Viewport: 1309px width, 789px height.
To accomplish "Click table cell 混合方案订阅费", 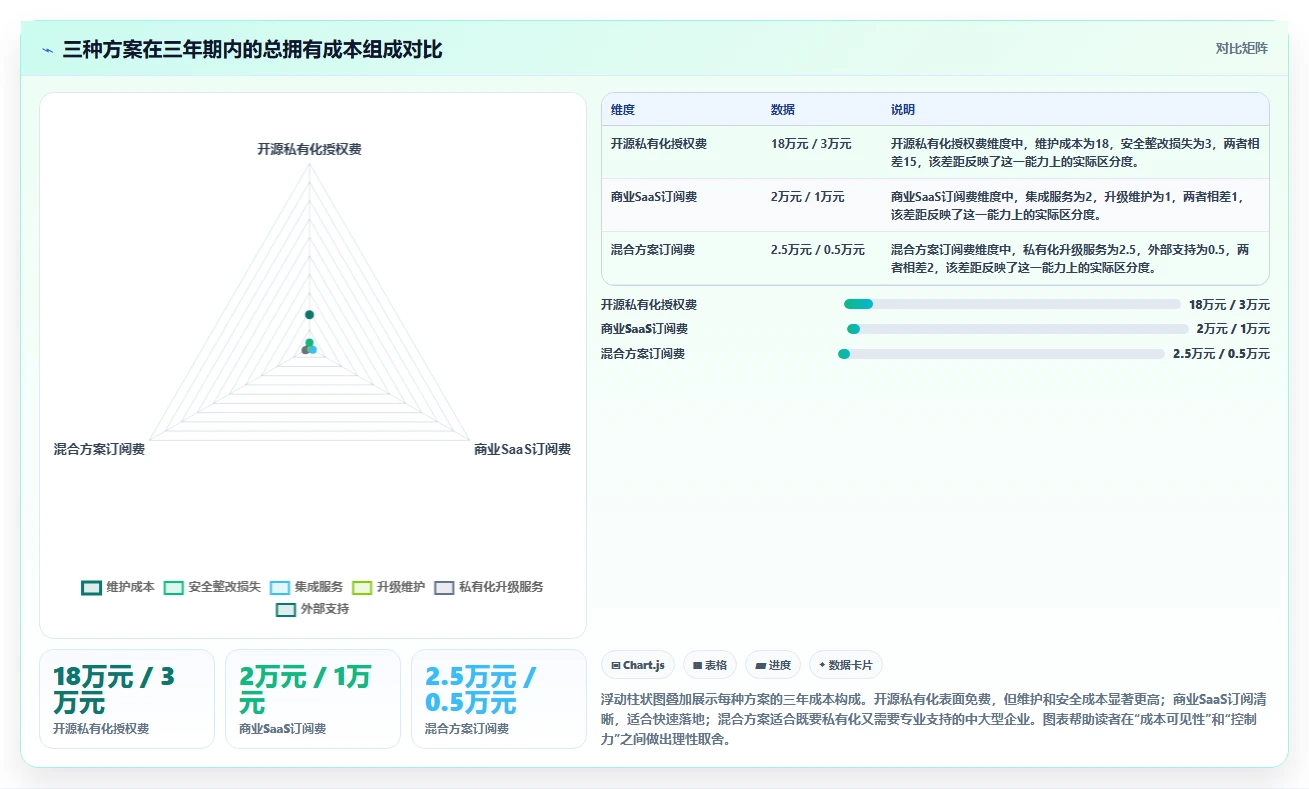I will click(x=653, y=250).
